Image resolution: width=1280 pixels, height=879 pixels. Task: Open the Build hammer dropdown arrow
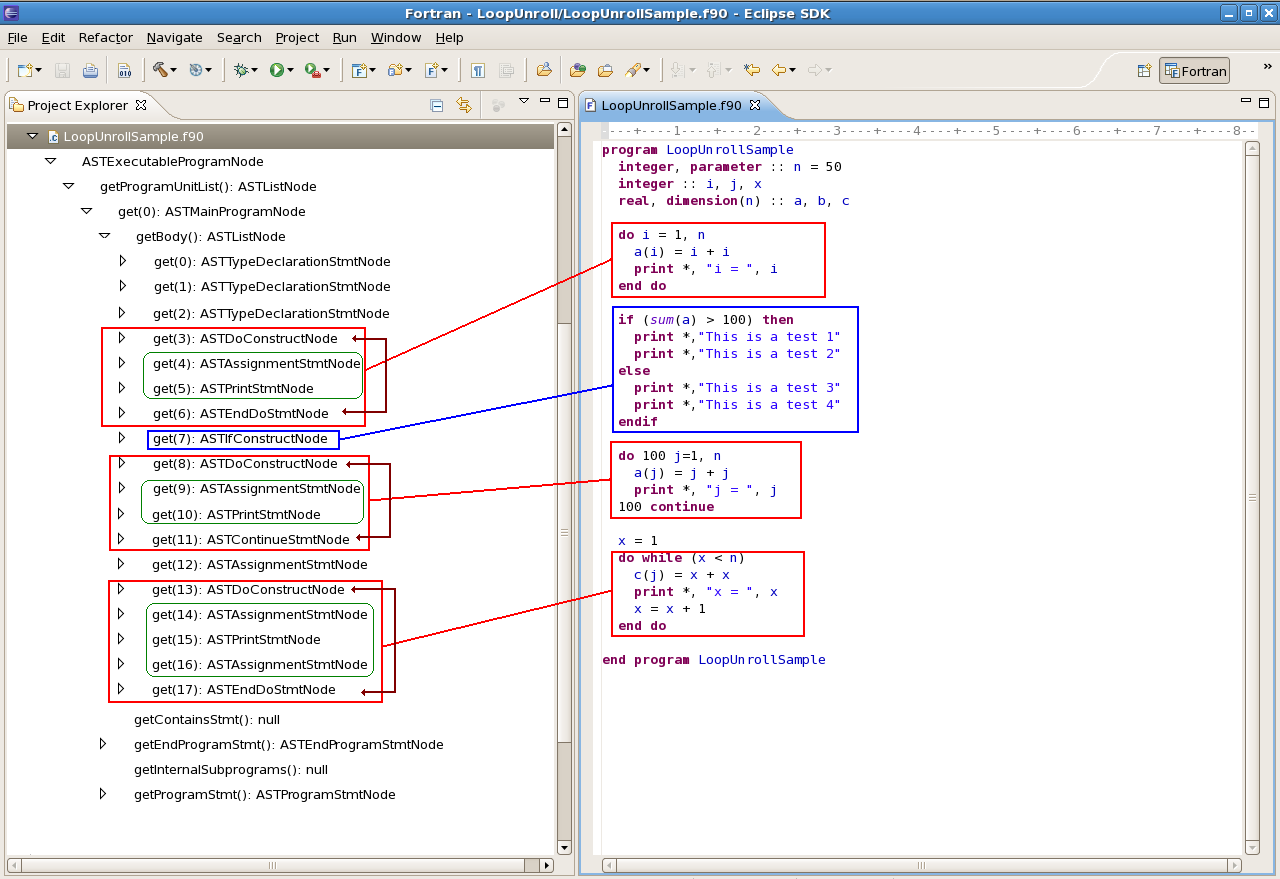pyautogui.click(x=173, y=70)
